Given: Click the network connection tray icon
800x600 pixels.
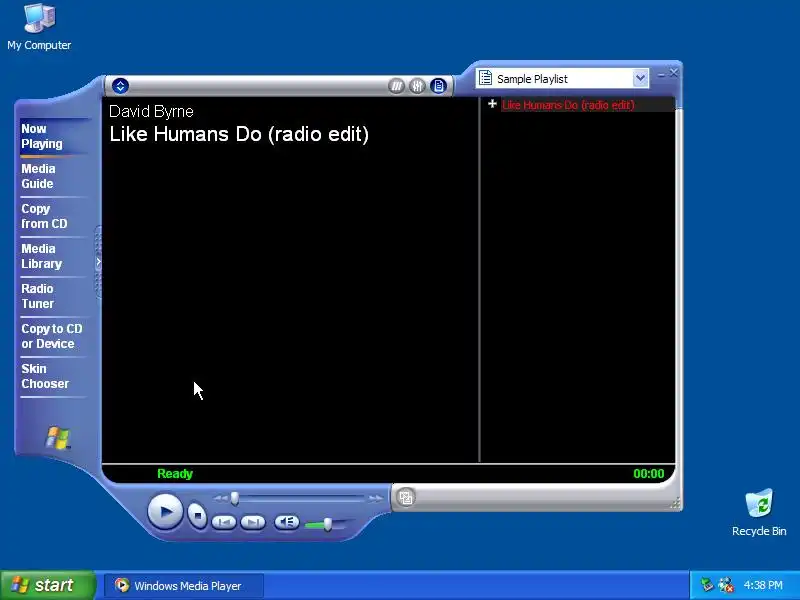Looking at the screenshot, I should point(726,585).
